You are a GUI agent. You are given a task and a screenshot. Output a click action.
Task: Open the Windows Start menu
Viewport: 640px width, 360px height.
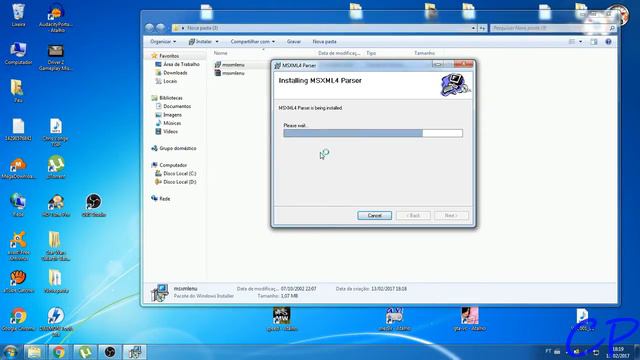(10, 352)
